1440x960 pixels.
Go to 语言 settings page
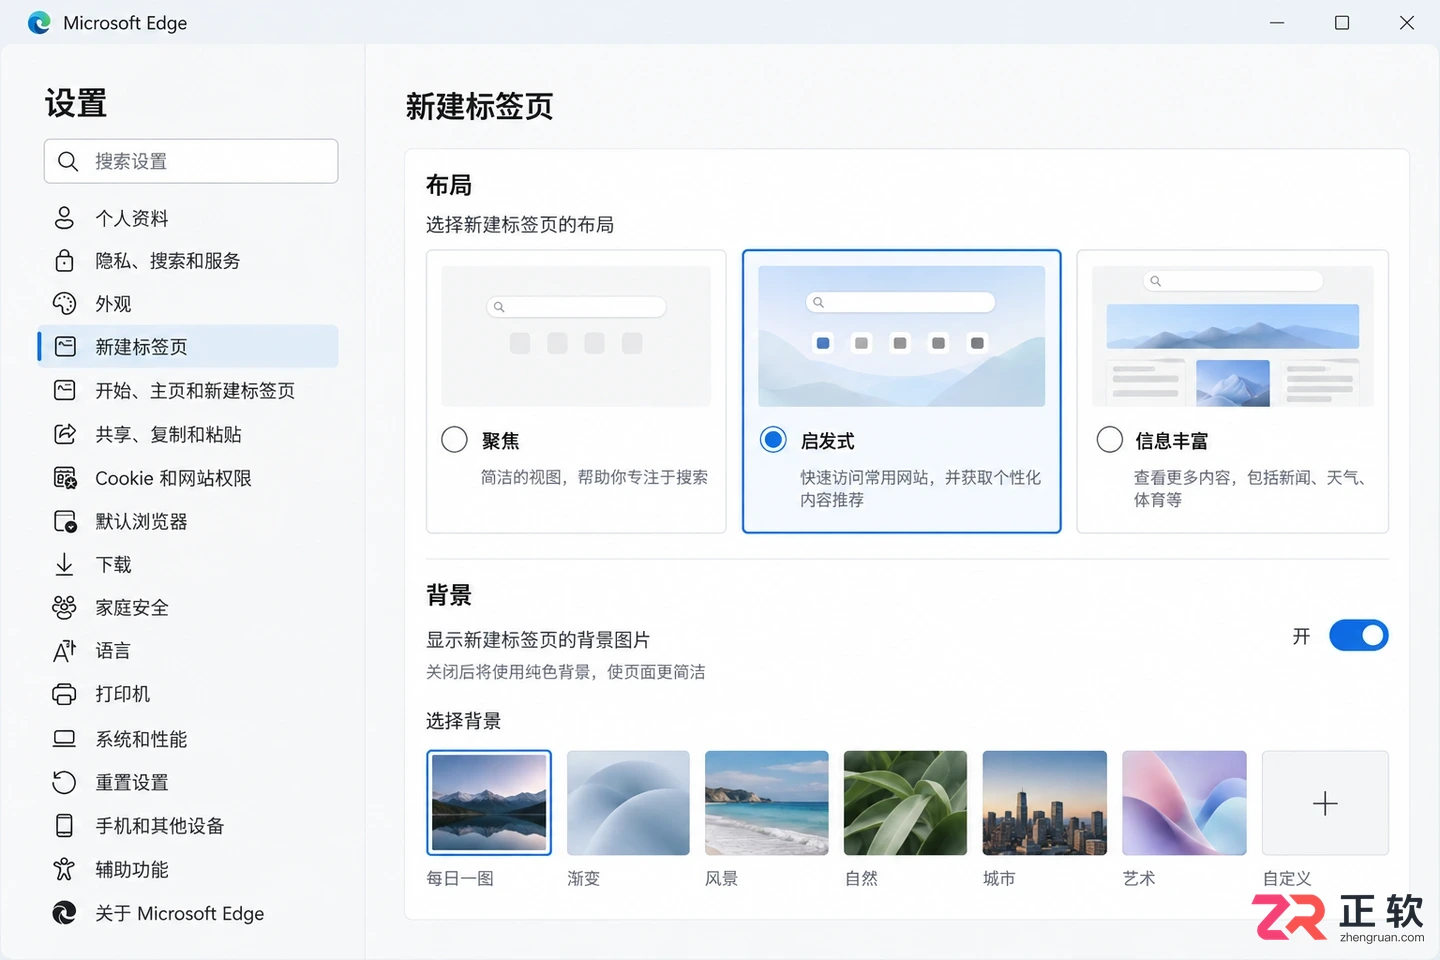pos(188,651)
